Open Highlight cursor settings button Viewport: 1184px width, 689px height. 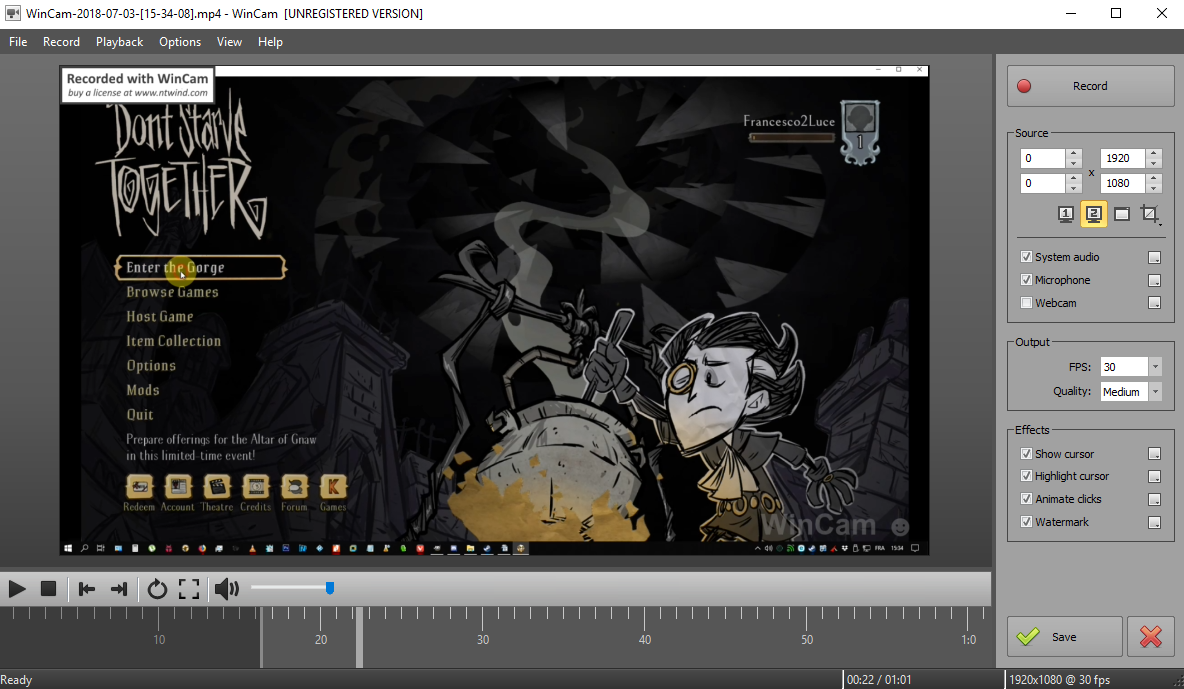click(1155, 476)
